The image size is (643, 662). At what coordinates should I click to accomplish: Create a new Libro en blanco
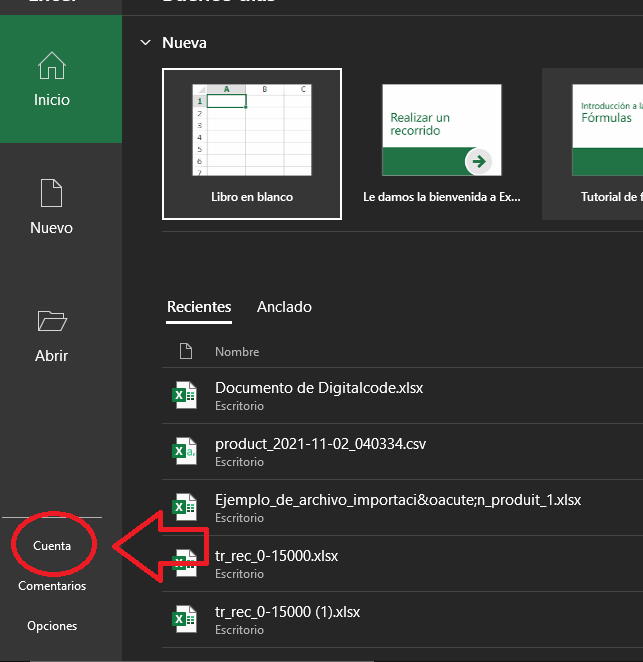(x=252, y=143)
